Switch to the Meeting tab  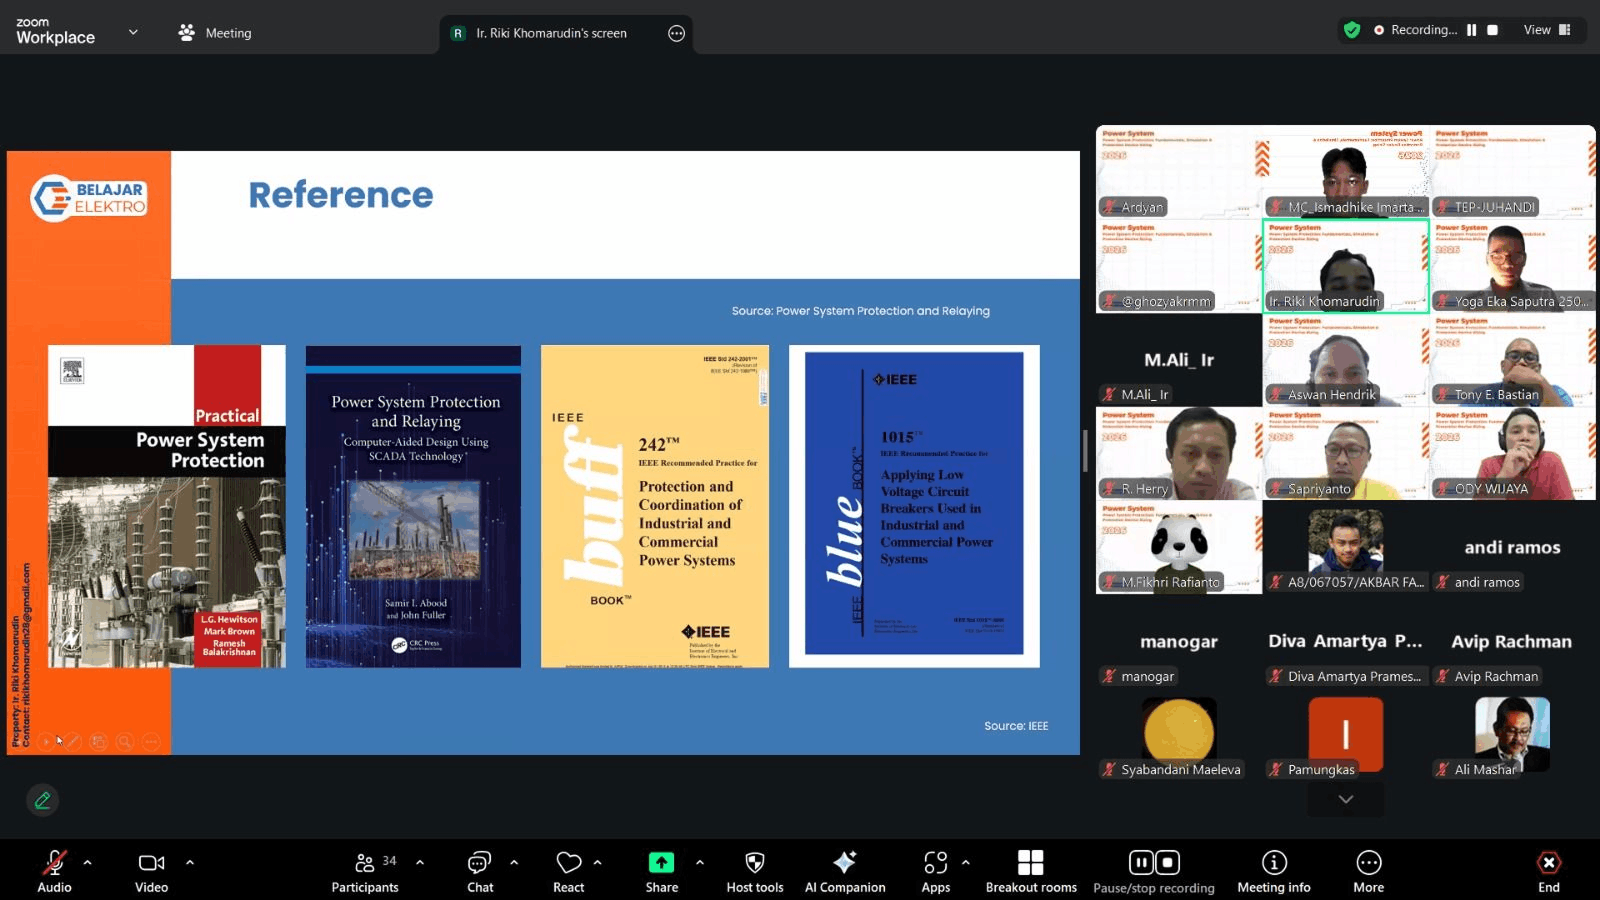(215, 33)
